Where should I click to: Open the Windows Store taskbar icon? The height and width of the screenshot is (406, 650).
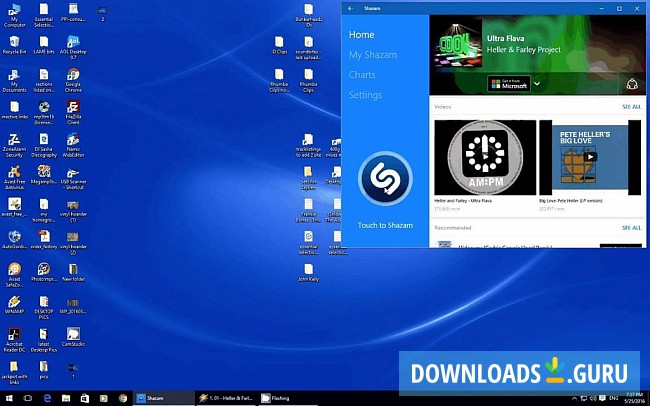(85, 399)
